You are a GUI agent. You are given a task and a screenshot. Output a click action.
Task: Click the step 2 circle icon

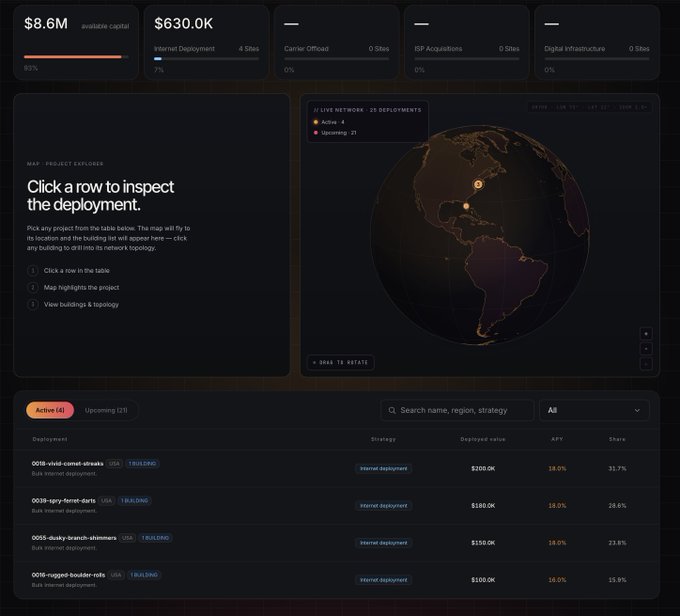point(33,288)
